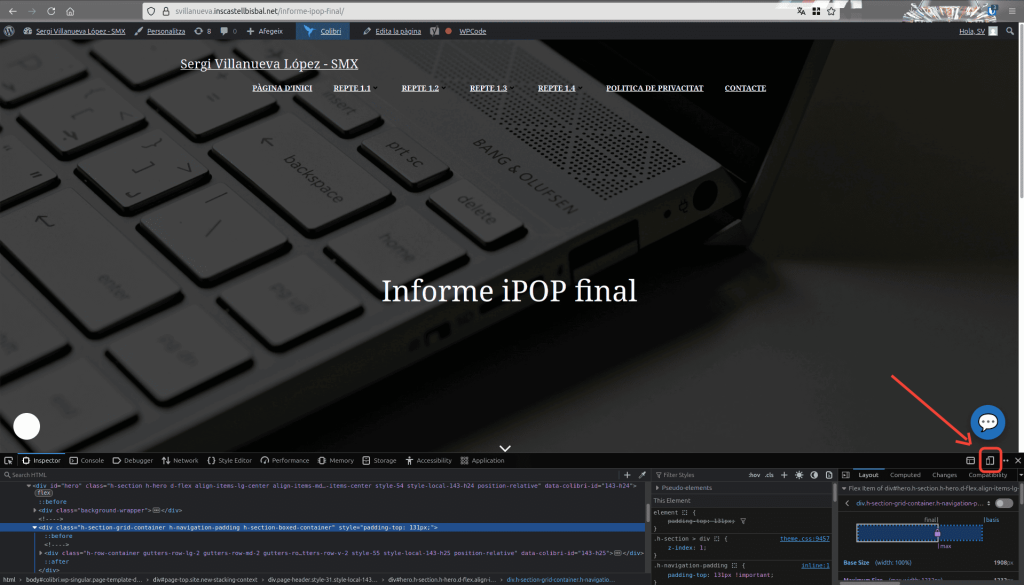Activate the element picker tool
1024x585 pixels.
[9, 461]
